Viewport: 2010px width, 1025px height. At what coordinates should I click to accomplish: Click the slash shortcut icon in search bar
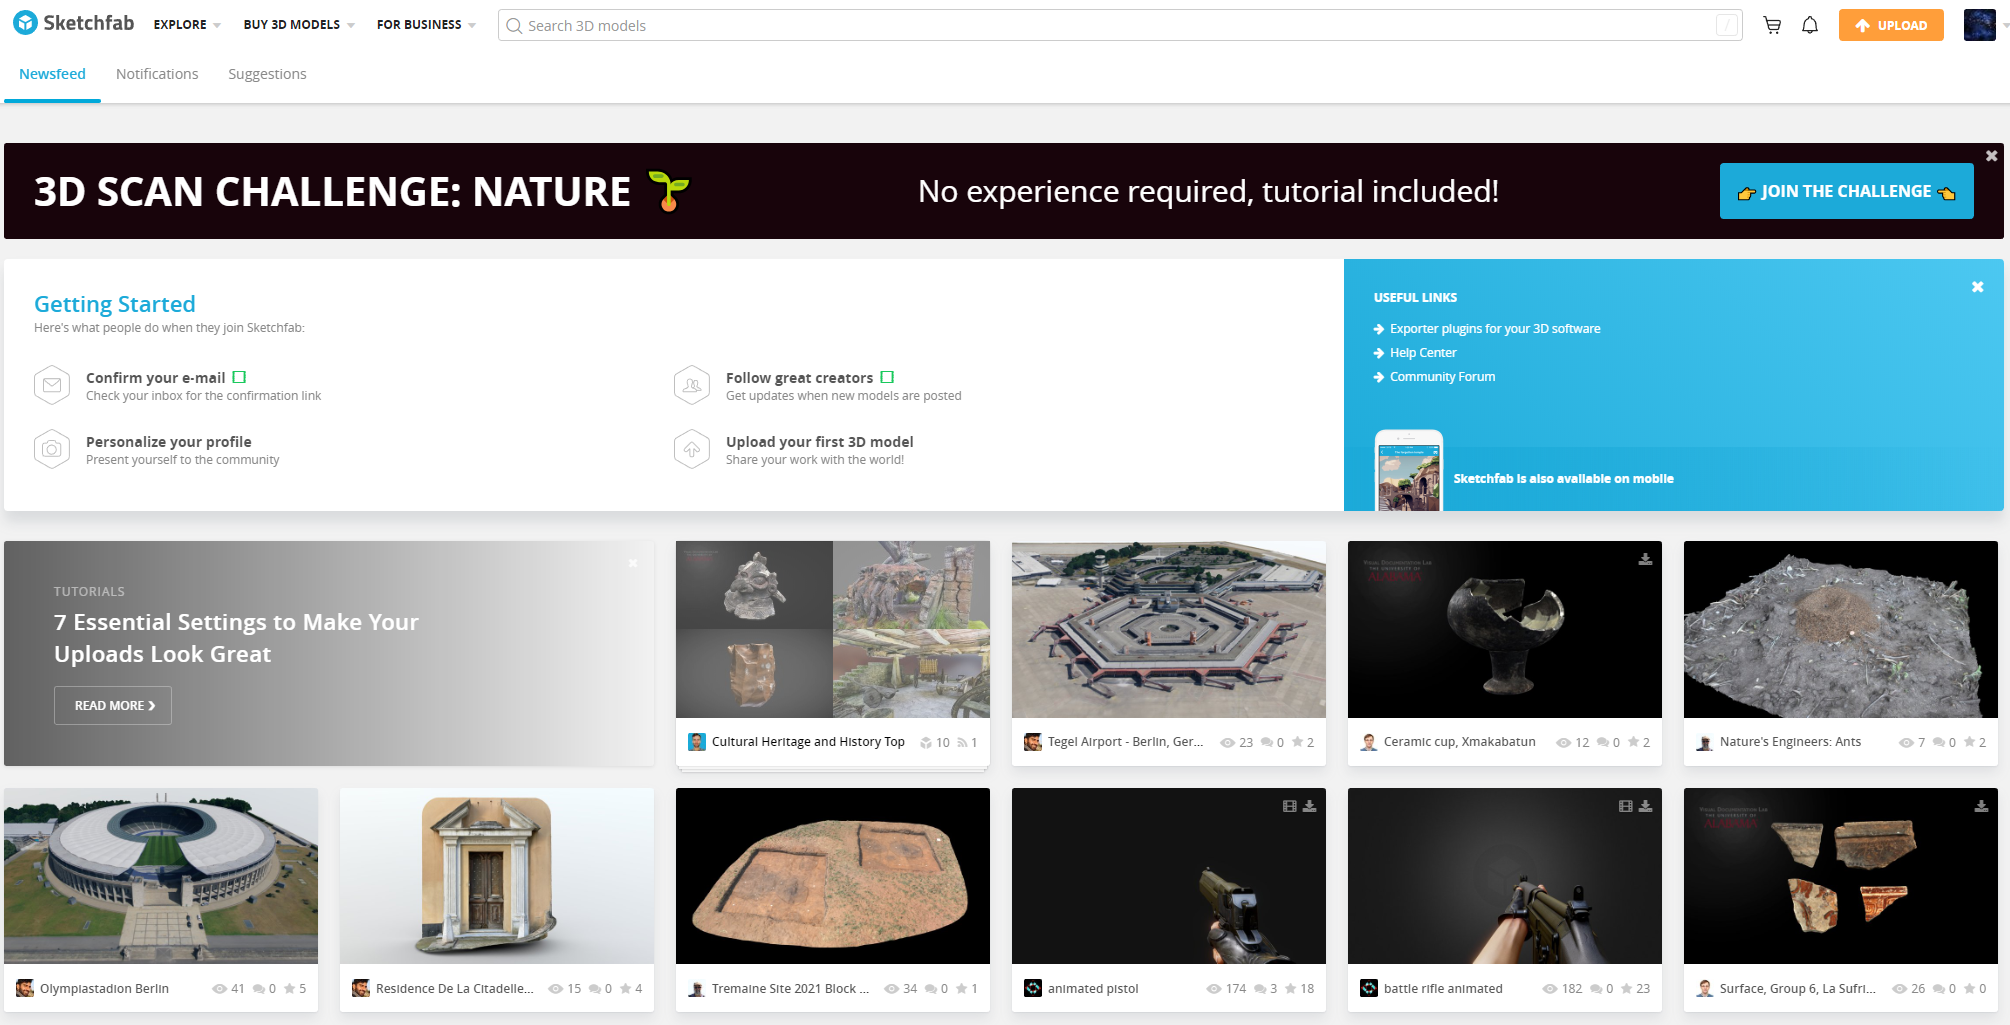[x=1727, y=25]
